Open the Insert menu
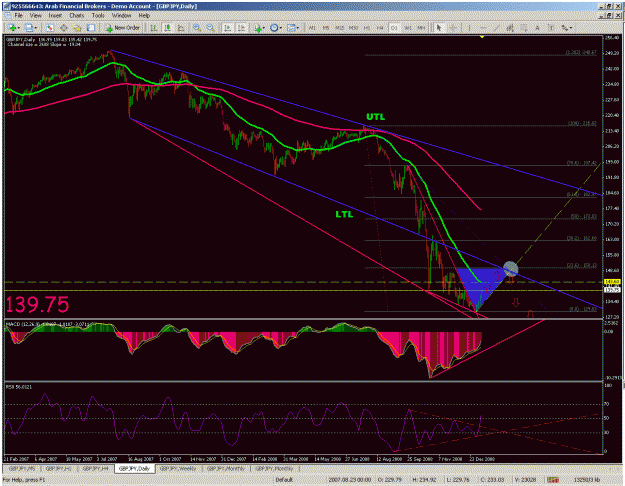Viewport: 625px width, 486px height. [x=55, y=16]
